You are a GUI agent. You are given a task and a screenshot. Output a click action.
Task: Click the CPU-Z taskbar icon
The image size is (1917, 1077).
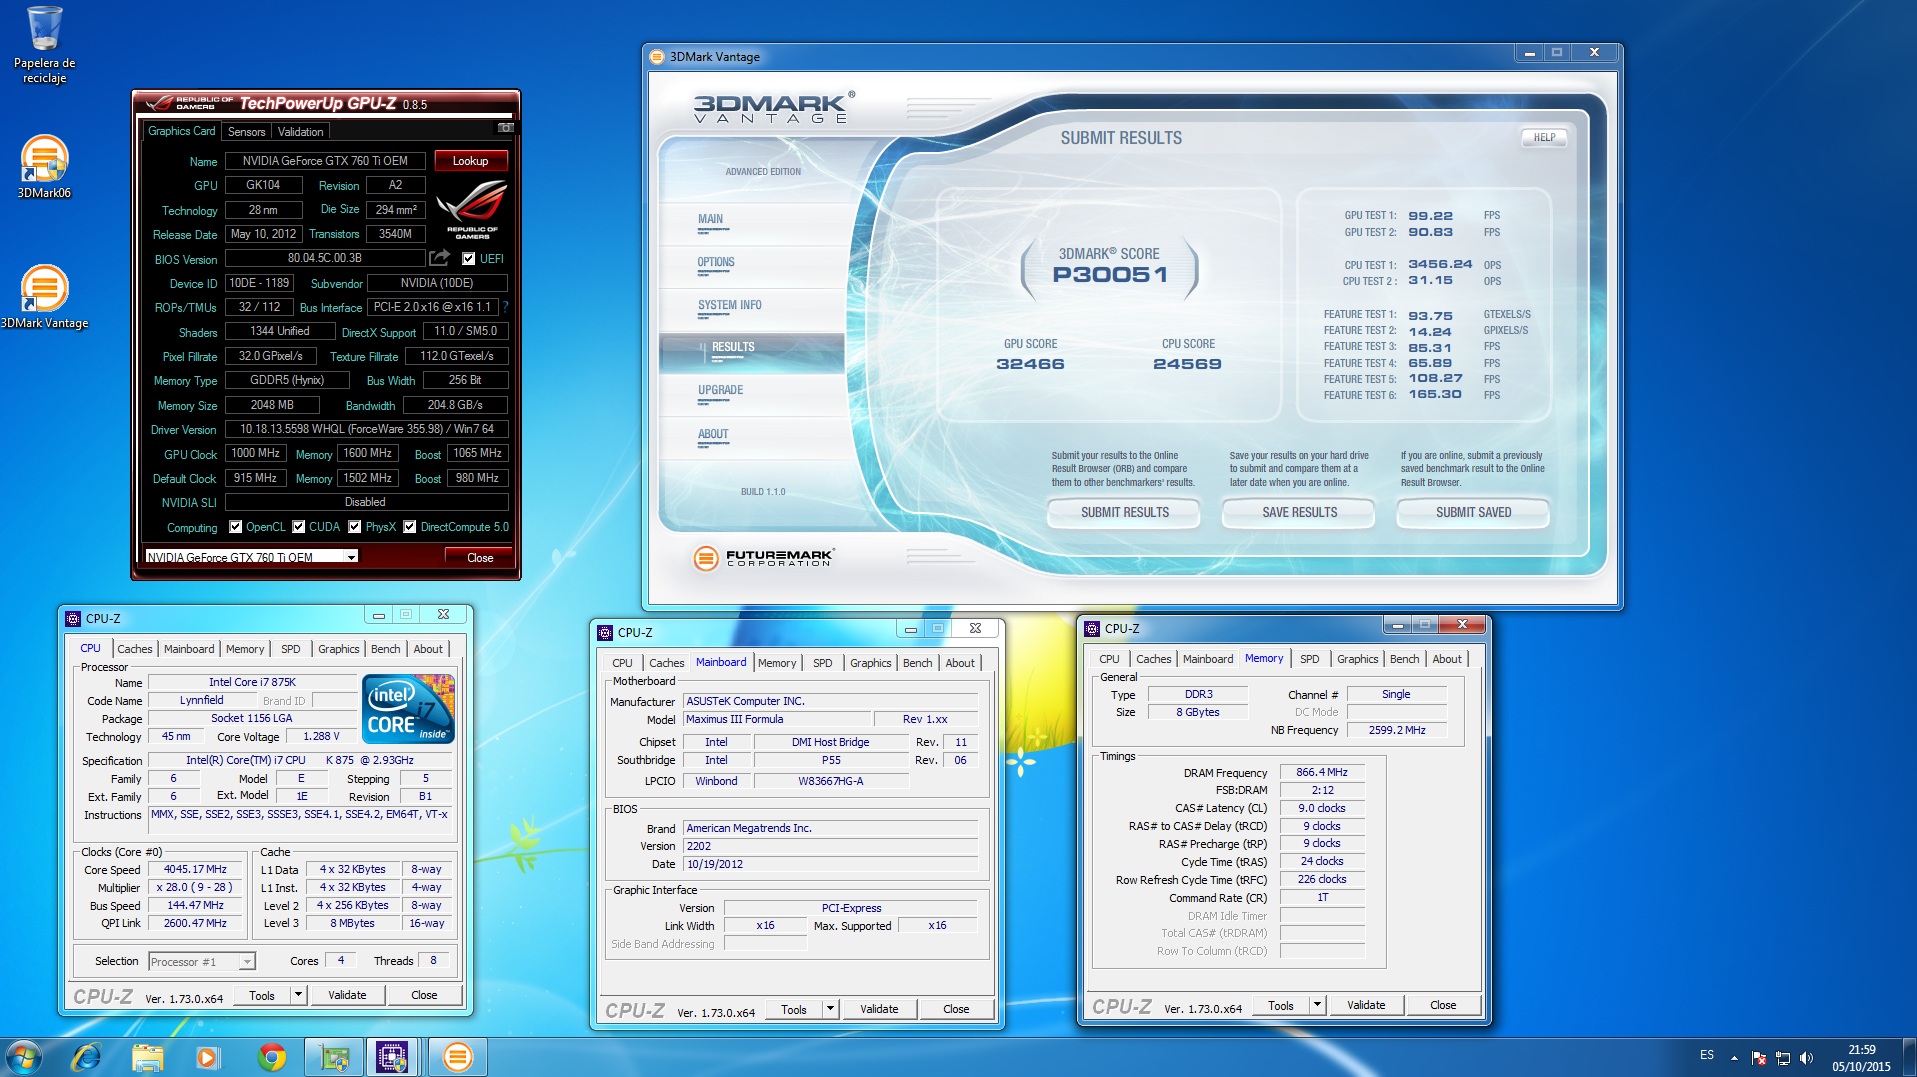click(393, 1057)
